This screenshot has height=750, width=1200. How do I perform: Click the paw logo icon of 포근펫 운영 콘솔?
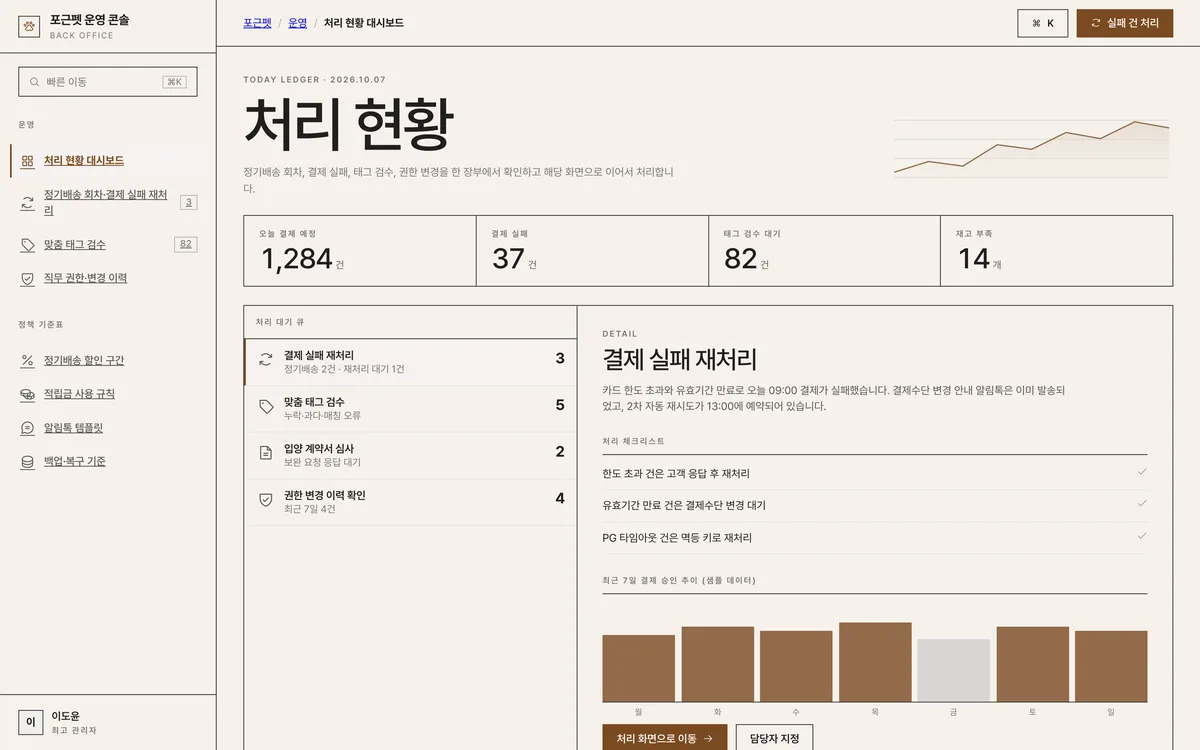pyautogui.click(x=30, y=26)
